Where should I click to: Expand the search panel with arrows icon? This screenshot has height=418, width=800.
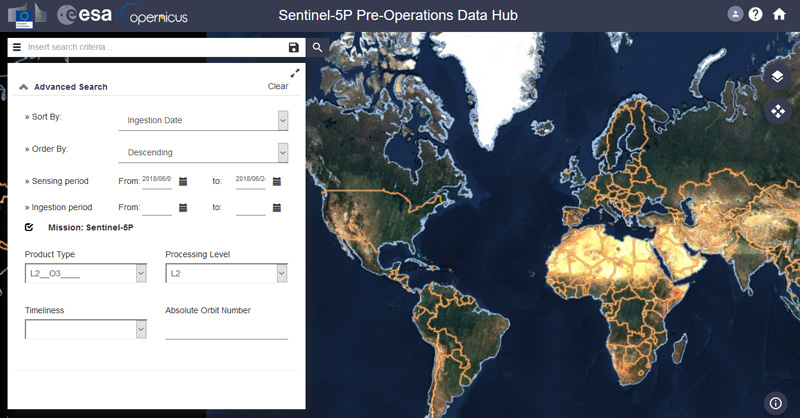[x=295, y=73]
